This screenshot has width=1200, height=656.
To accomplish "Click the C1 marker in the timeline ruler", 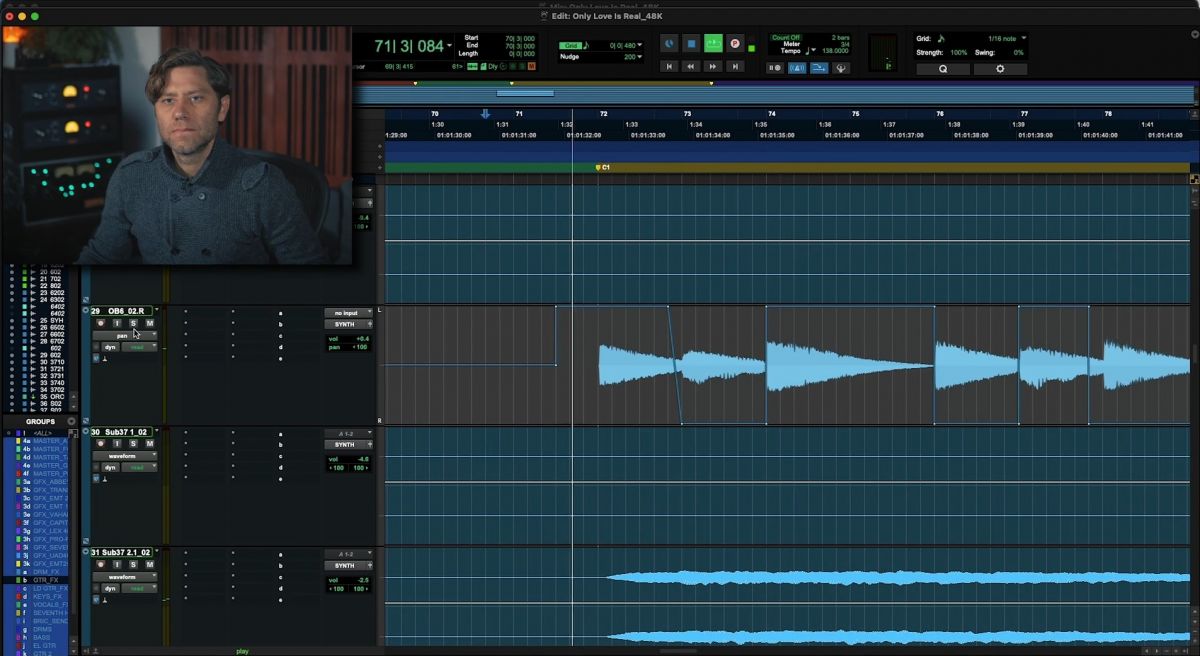I will coord(599,167).
